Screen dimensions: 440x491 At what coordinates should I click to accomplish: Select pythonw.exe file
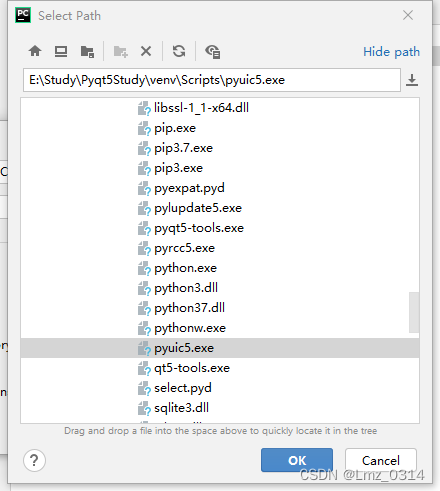pyautogui.click(x=190, y=328)
